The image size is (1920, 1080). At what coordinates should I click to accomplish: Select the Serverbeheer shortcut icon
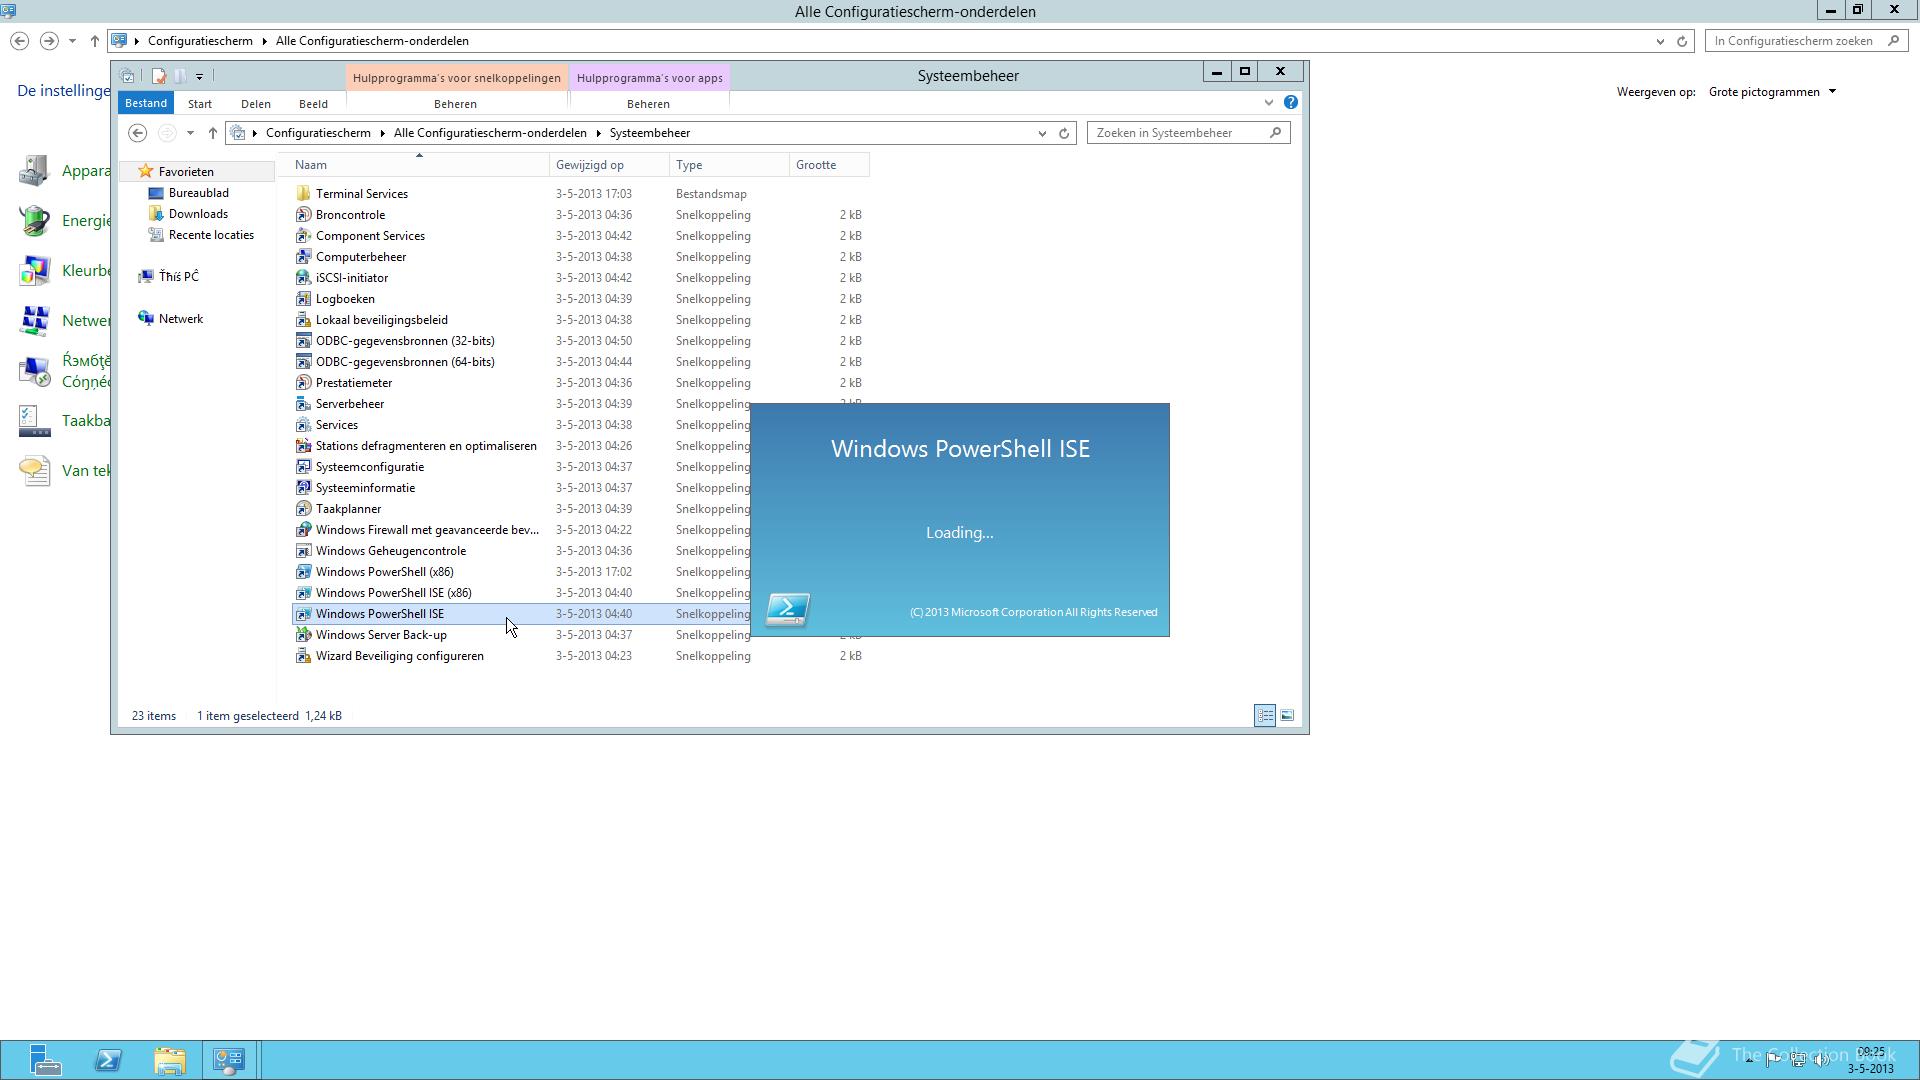point(303,404)
